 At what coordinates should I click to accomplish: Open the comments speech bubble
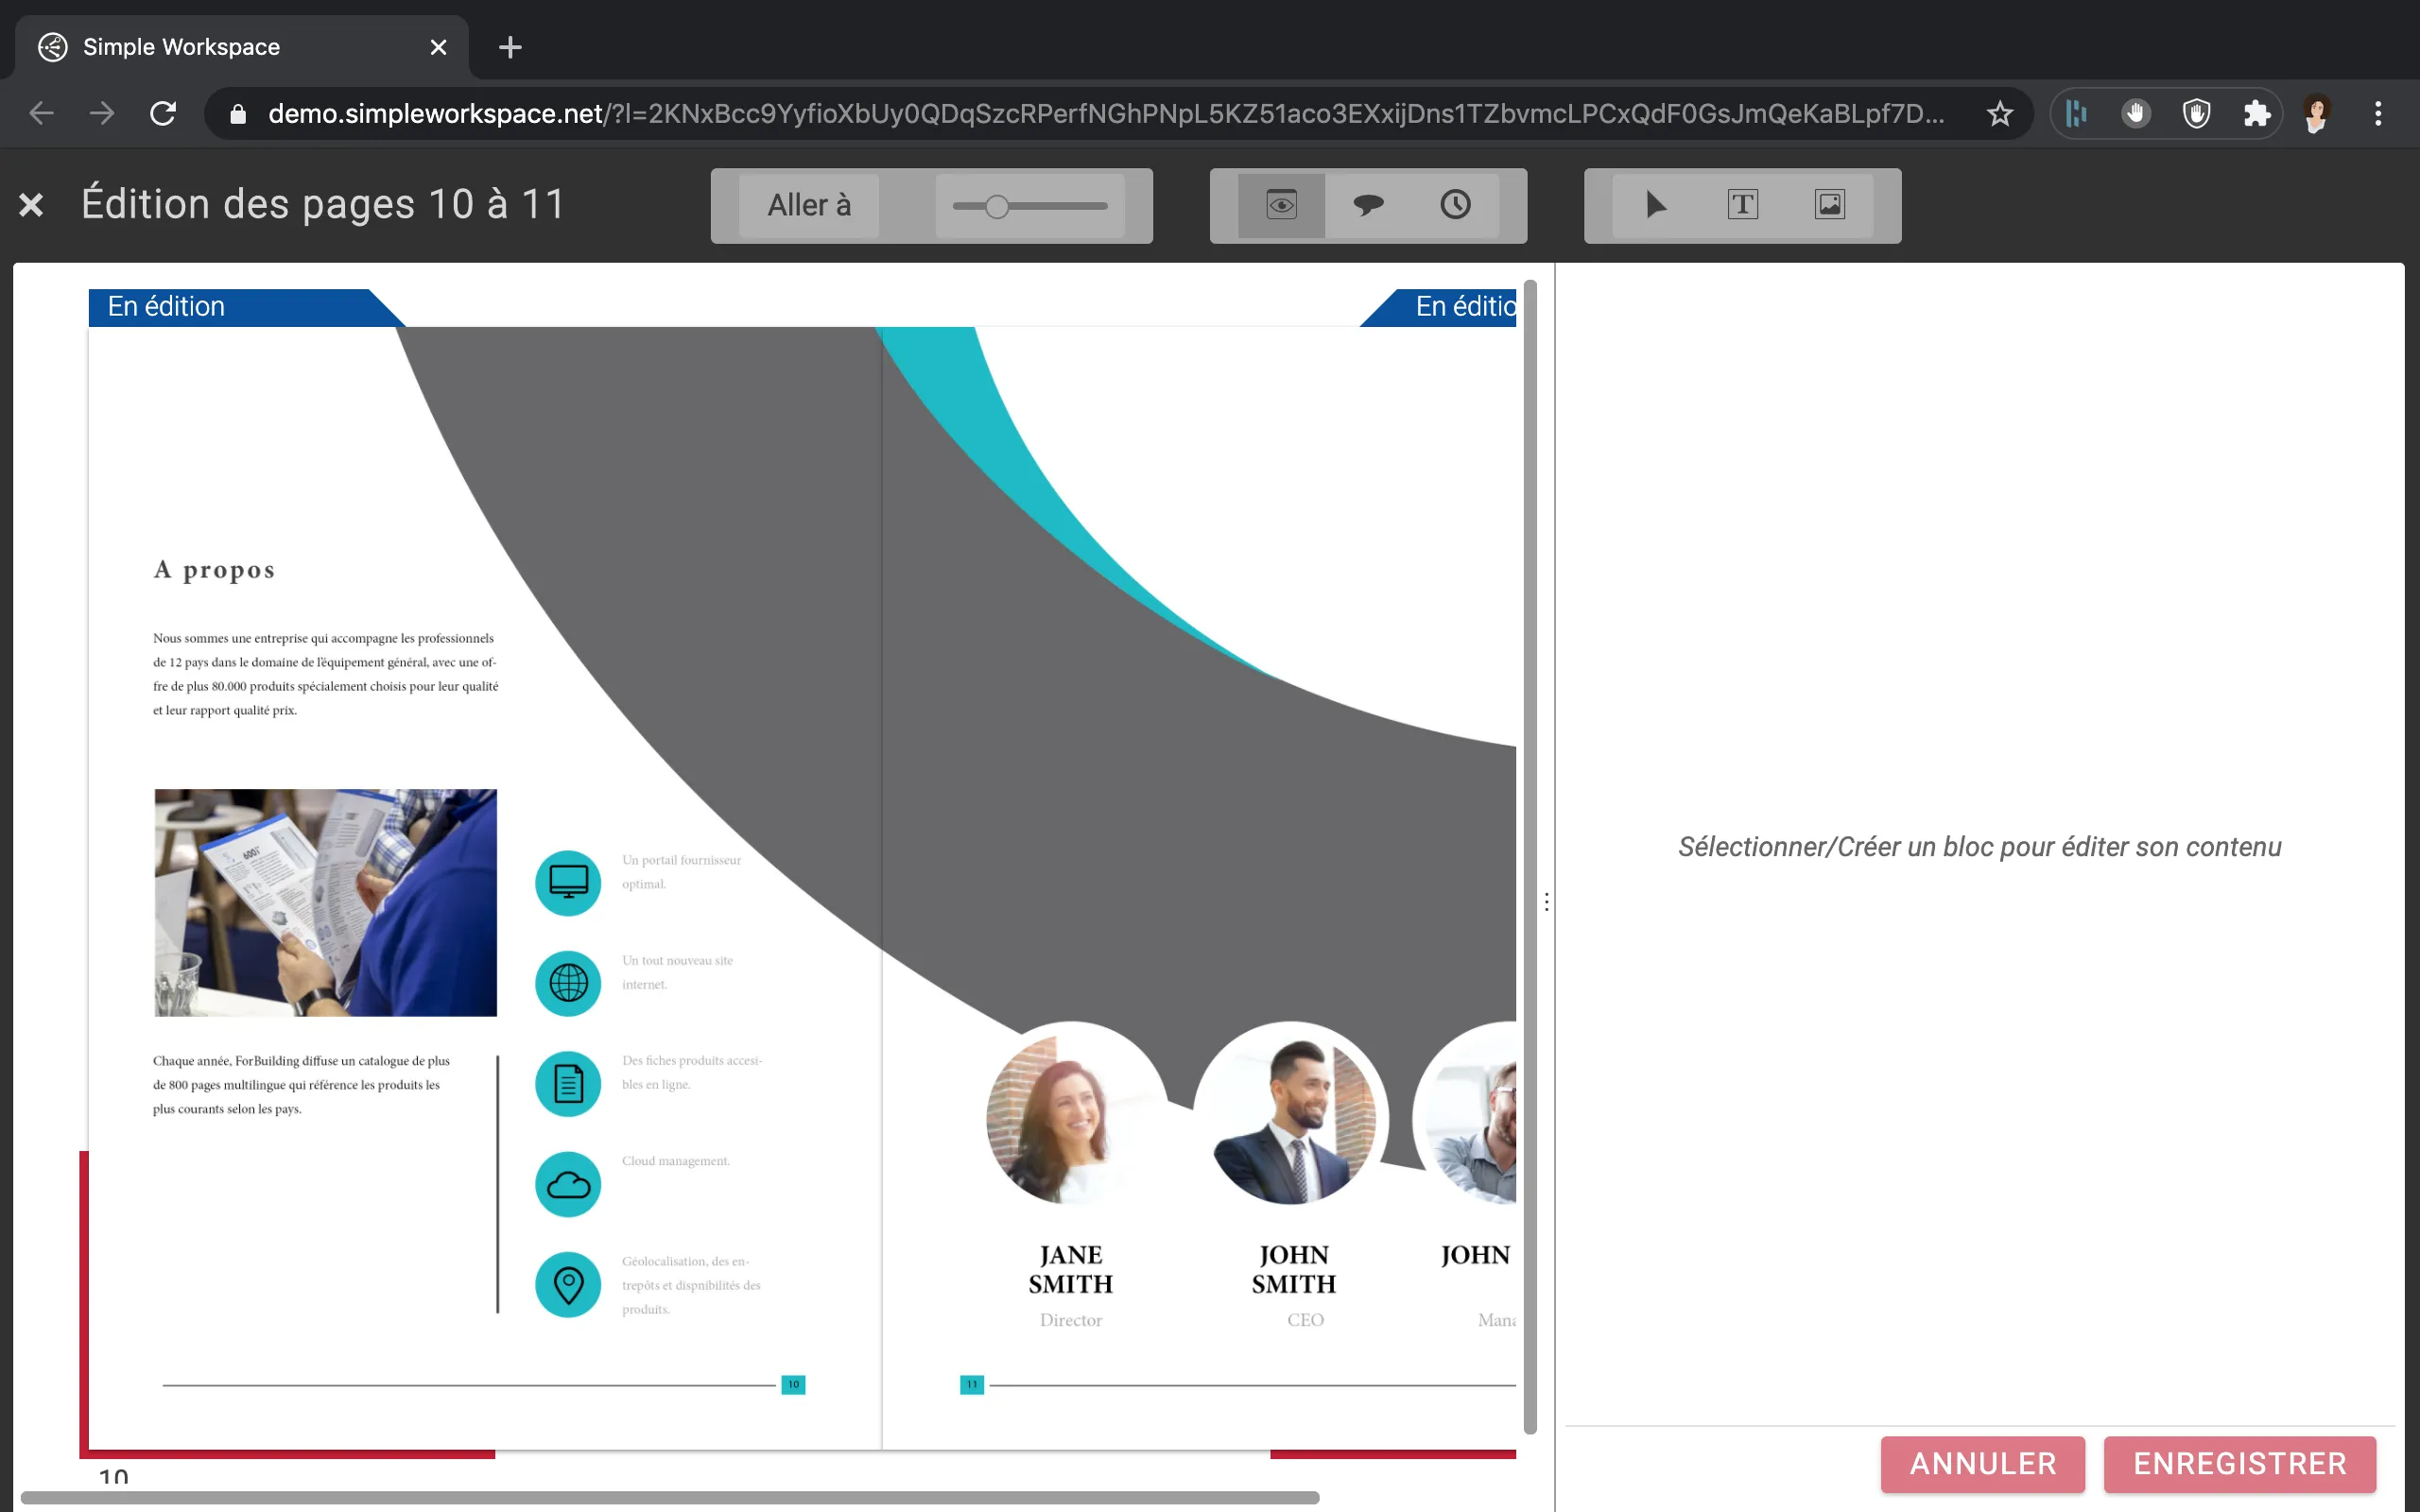1368,205
